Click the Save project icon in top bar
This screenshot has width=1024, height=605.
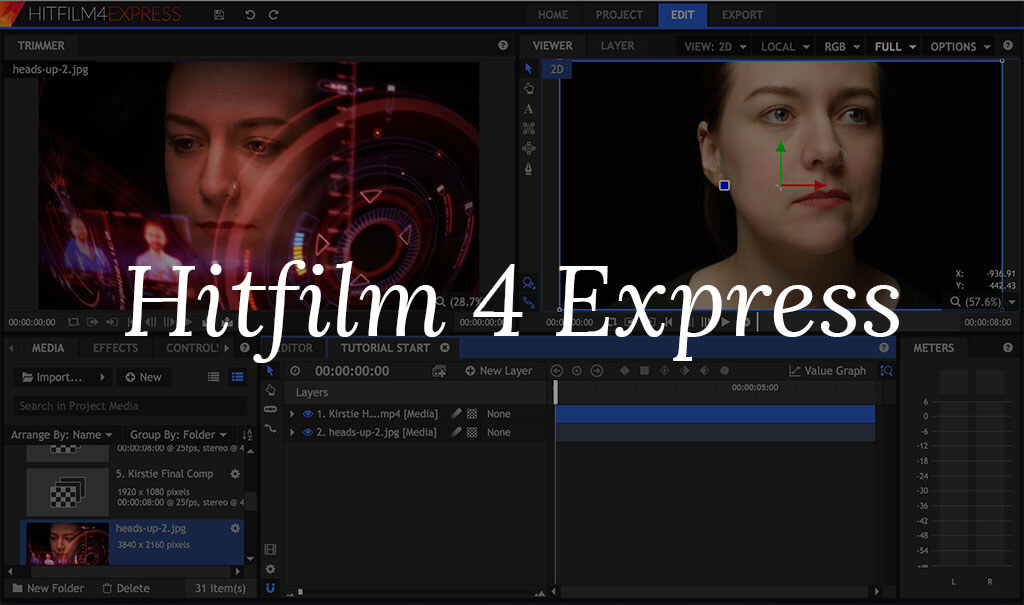(x=219, y=14)
